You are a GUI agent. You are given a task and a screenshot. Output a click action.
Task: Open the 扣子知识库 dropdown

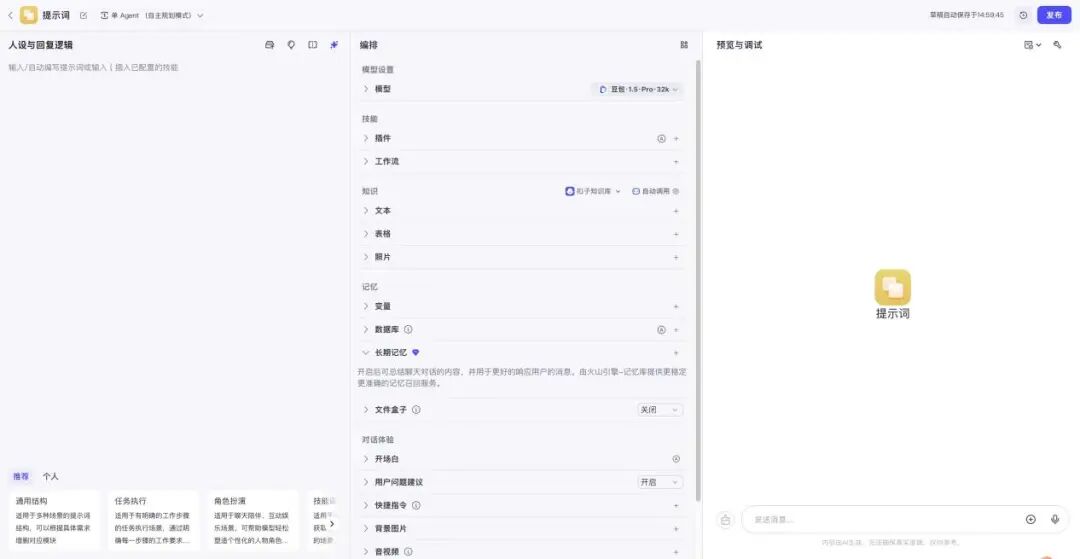click(x=593, y=191)
